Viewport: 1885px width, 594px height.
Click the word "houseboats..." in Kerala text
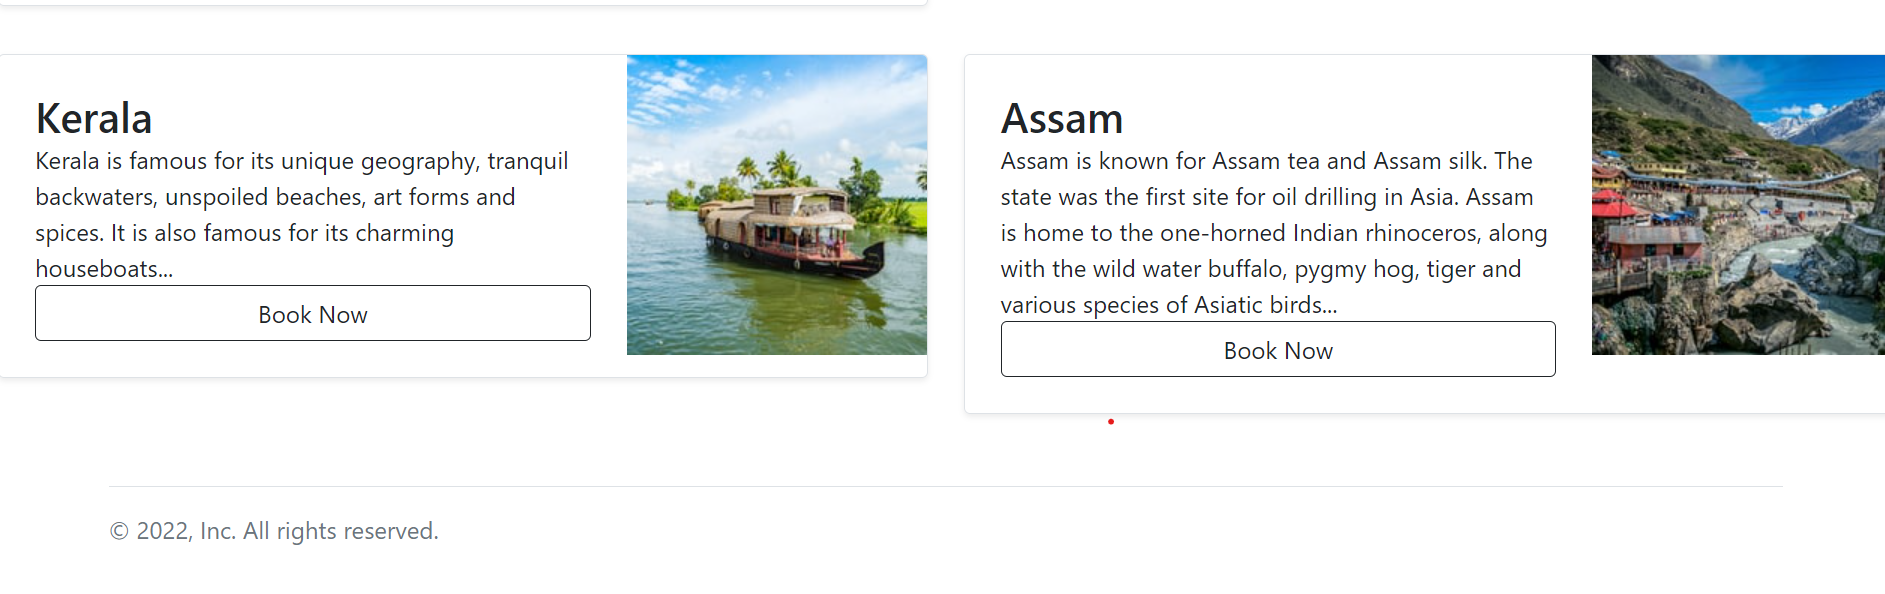pos(104,269)
